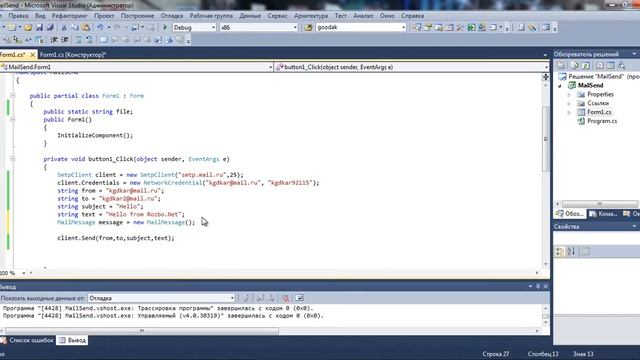Viewport: 640px width, 360px height.
Task: Click Categorized icon in Properties panel
Action: pos(560,251)
